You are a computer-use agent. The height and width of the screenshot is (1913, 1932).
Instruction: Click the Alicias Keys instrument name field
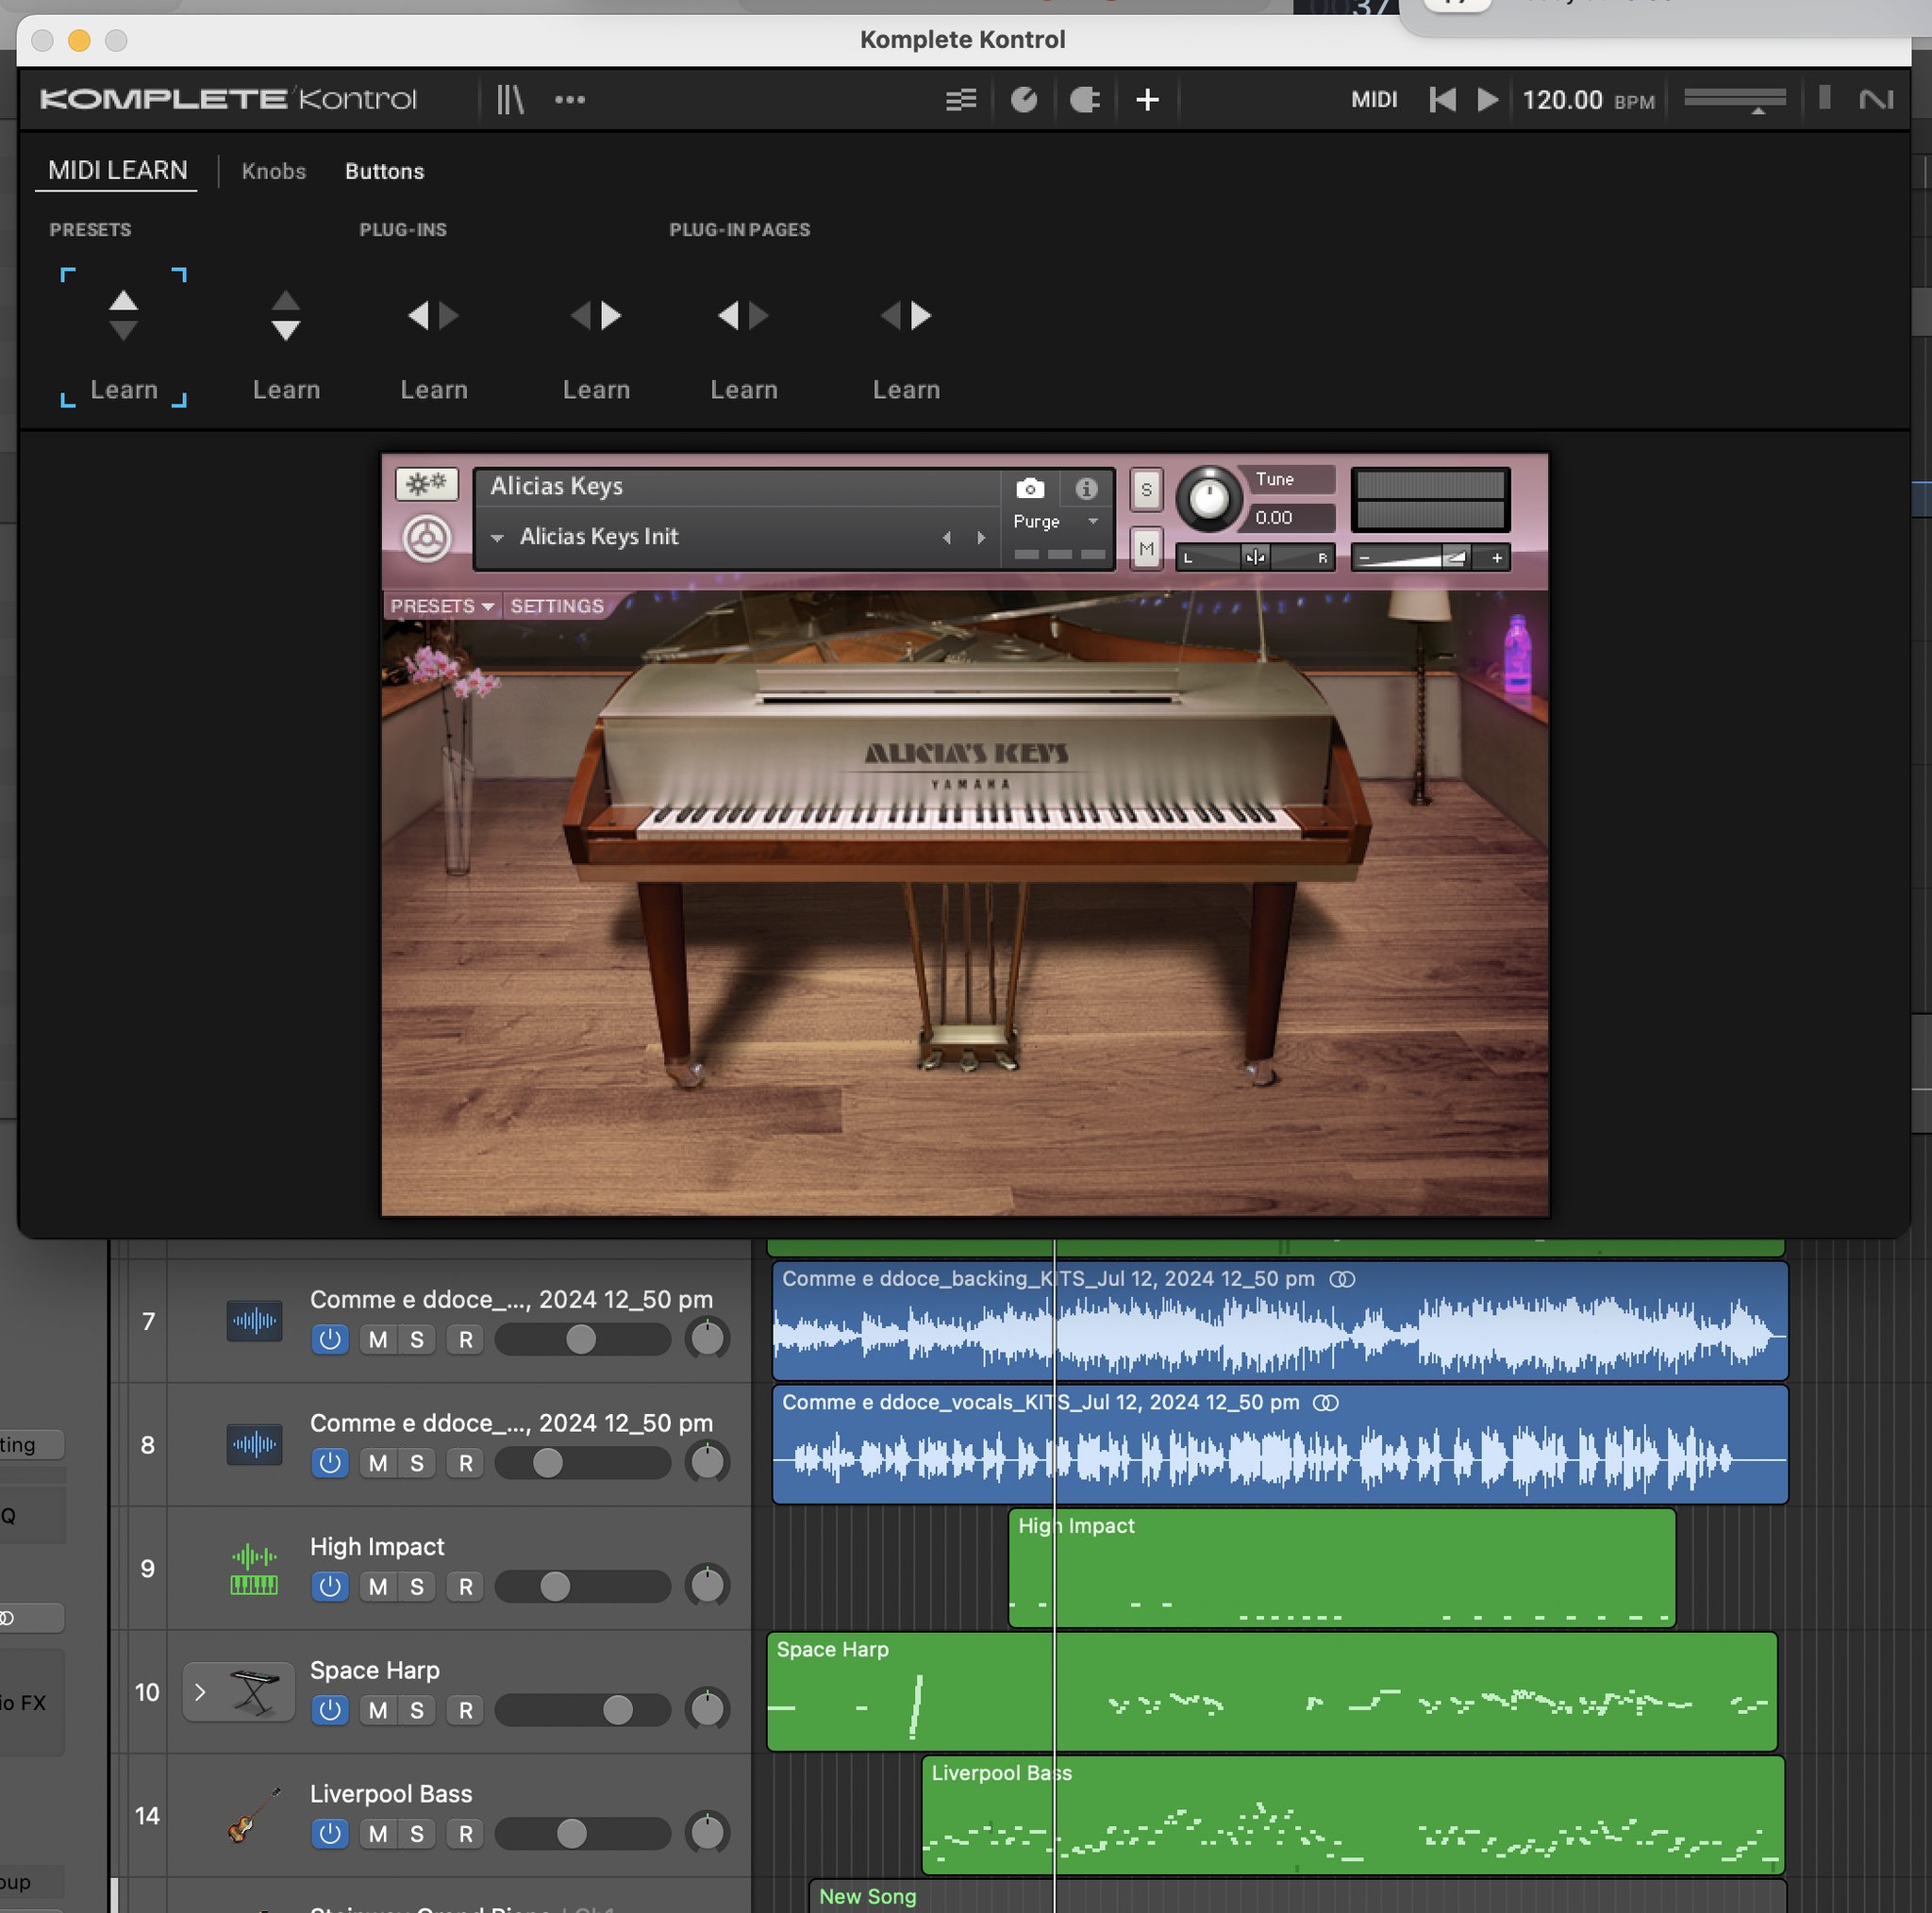pos(738,486)
